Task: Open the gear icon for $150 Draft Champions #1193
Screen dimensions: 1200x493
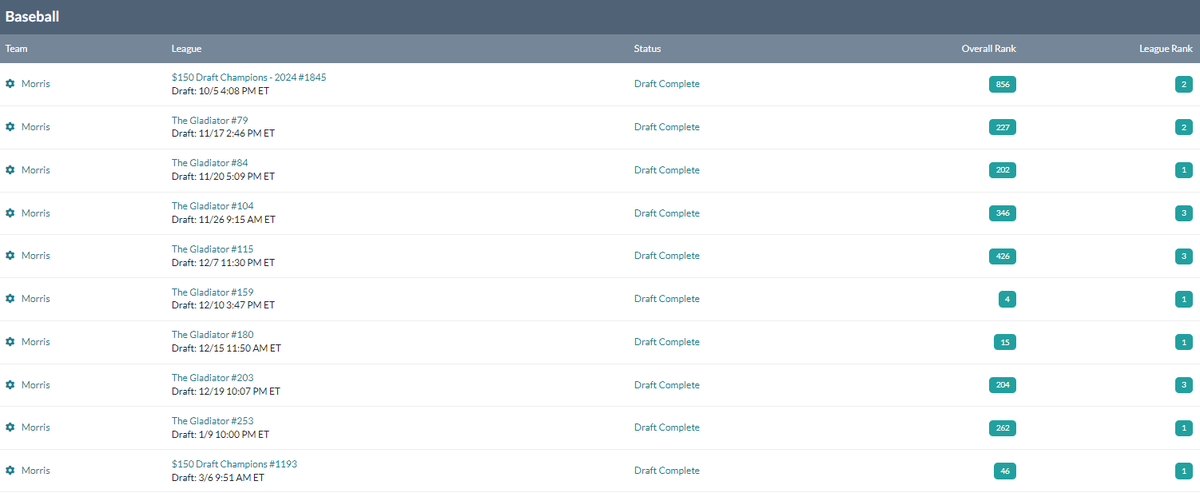Action: pos(10,471)
